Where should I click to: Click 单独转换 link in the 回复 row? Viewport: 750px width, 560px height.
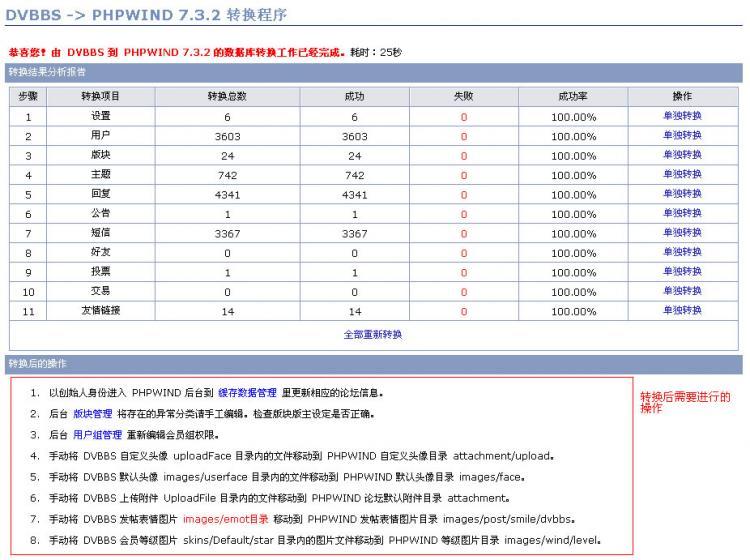click(682, 194)
